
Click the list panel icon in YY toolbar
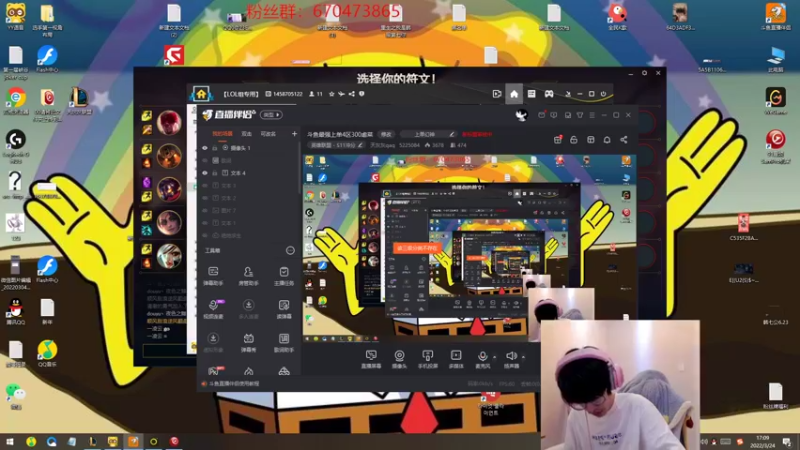click(531, 94)
